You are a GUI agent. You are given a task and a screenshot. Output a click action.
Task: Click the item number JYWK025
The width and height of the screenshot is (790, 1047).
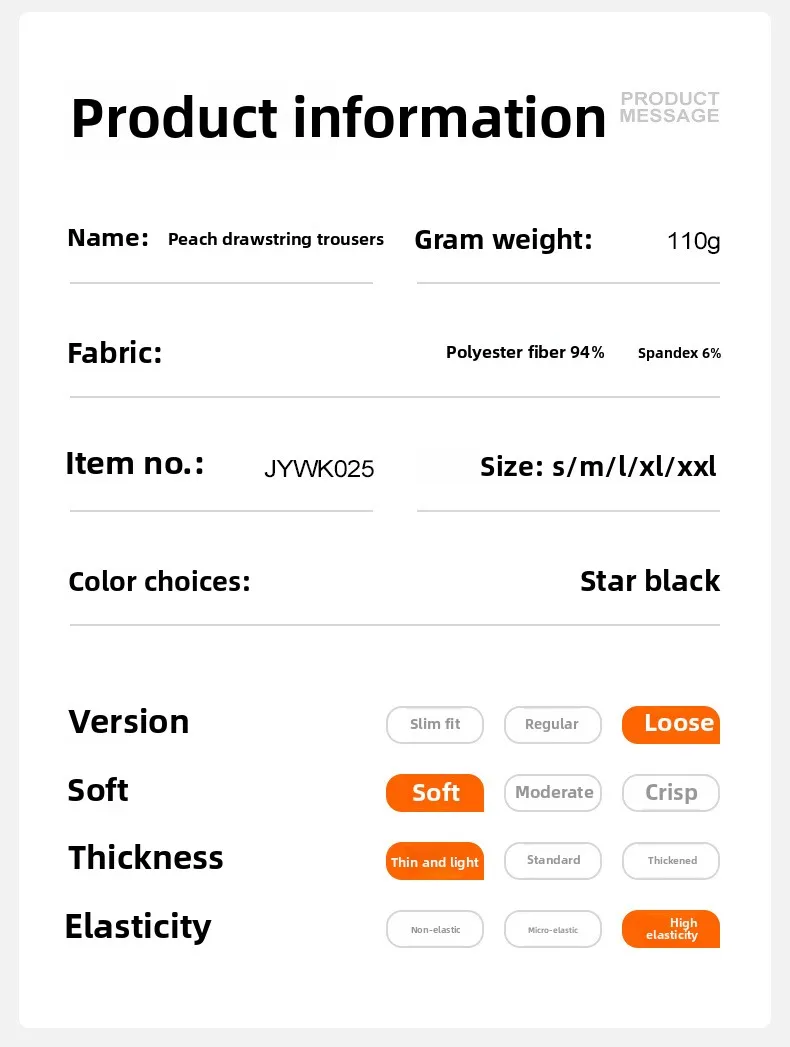(x=319, y=469)
